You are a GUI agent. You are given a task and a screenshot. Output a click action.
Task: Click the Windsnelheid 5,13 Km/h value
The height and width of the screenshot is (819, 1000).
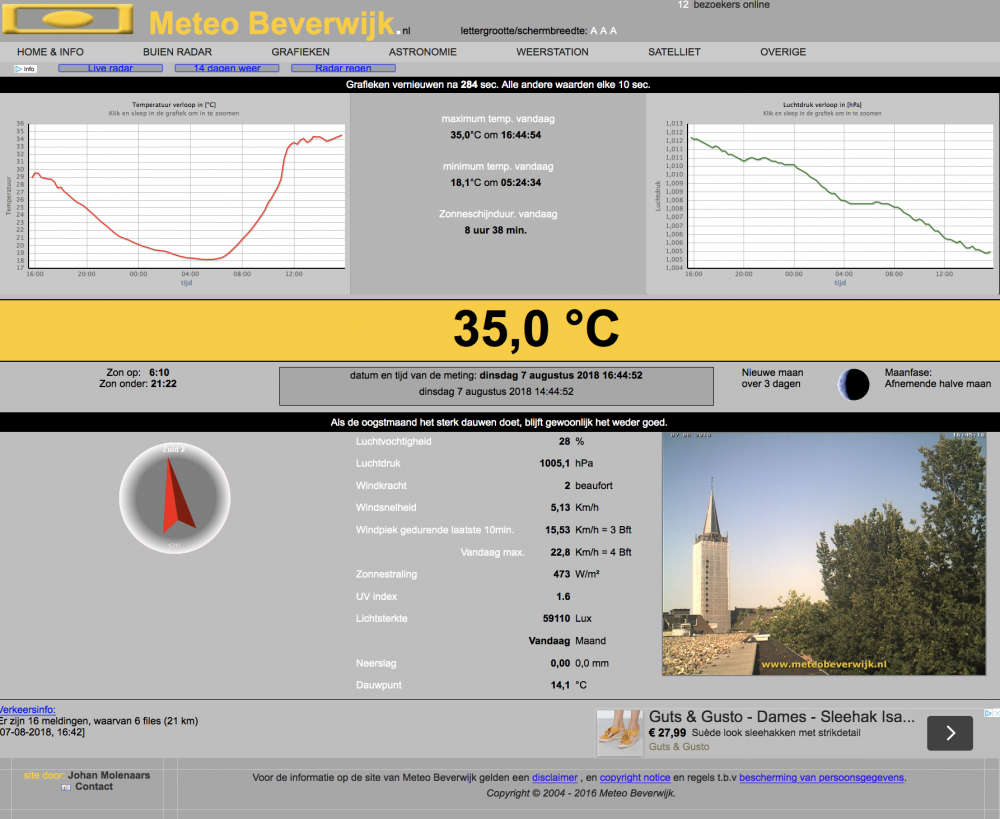click(575, 508)
